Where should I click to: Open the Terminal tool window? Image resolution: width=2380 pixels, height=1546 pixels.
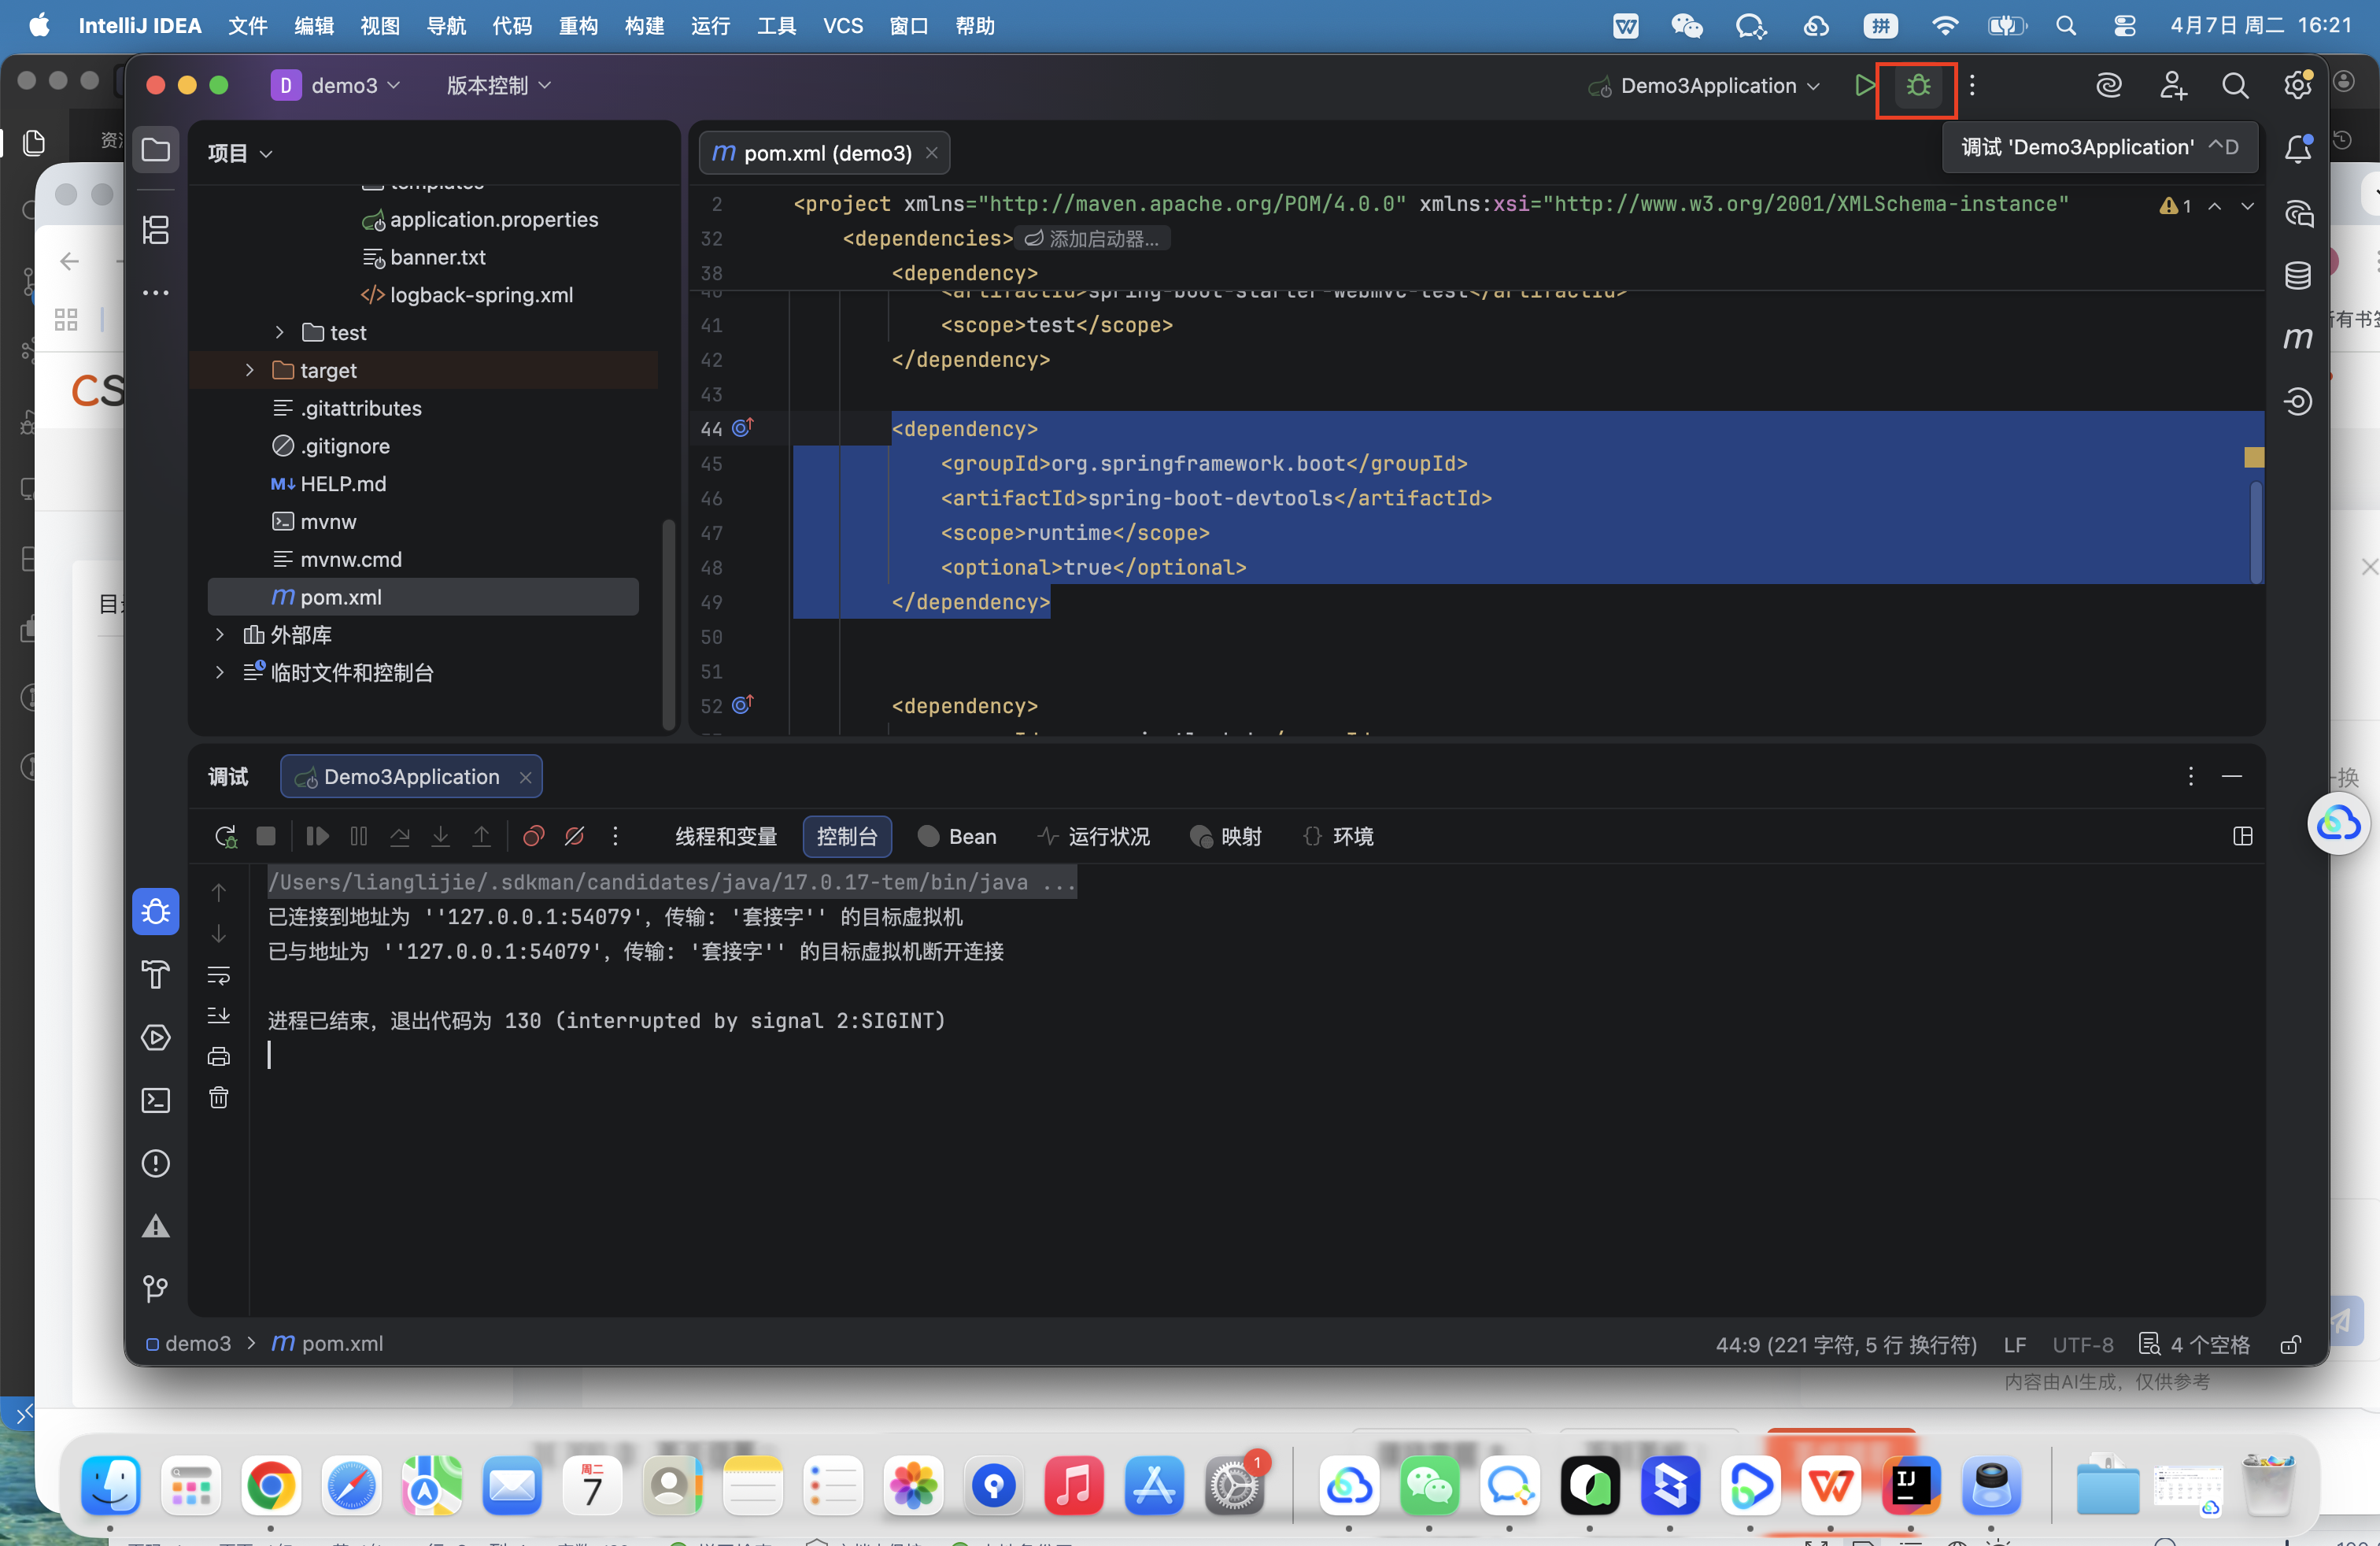[156, 1101]
